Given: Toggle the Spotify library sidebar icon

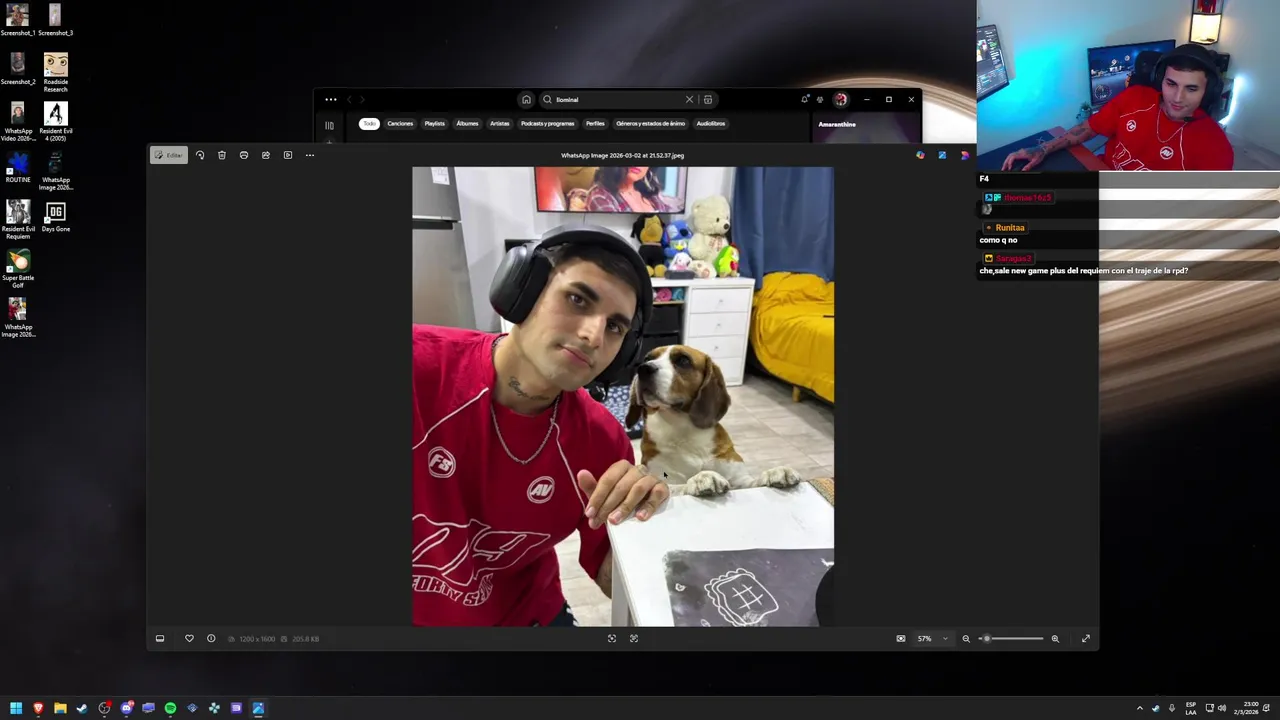Looking at the screenshot, I should tap(329, 125).
